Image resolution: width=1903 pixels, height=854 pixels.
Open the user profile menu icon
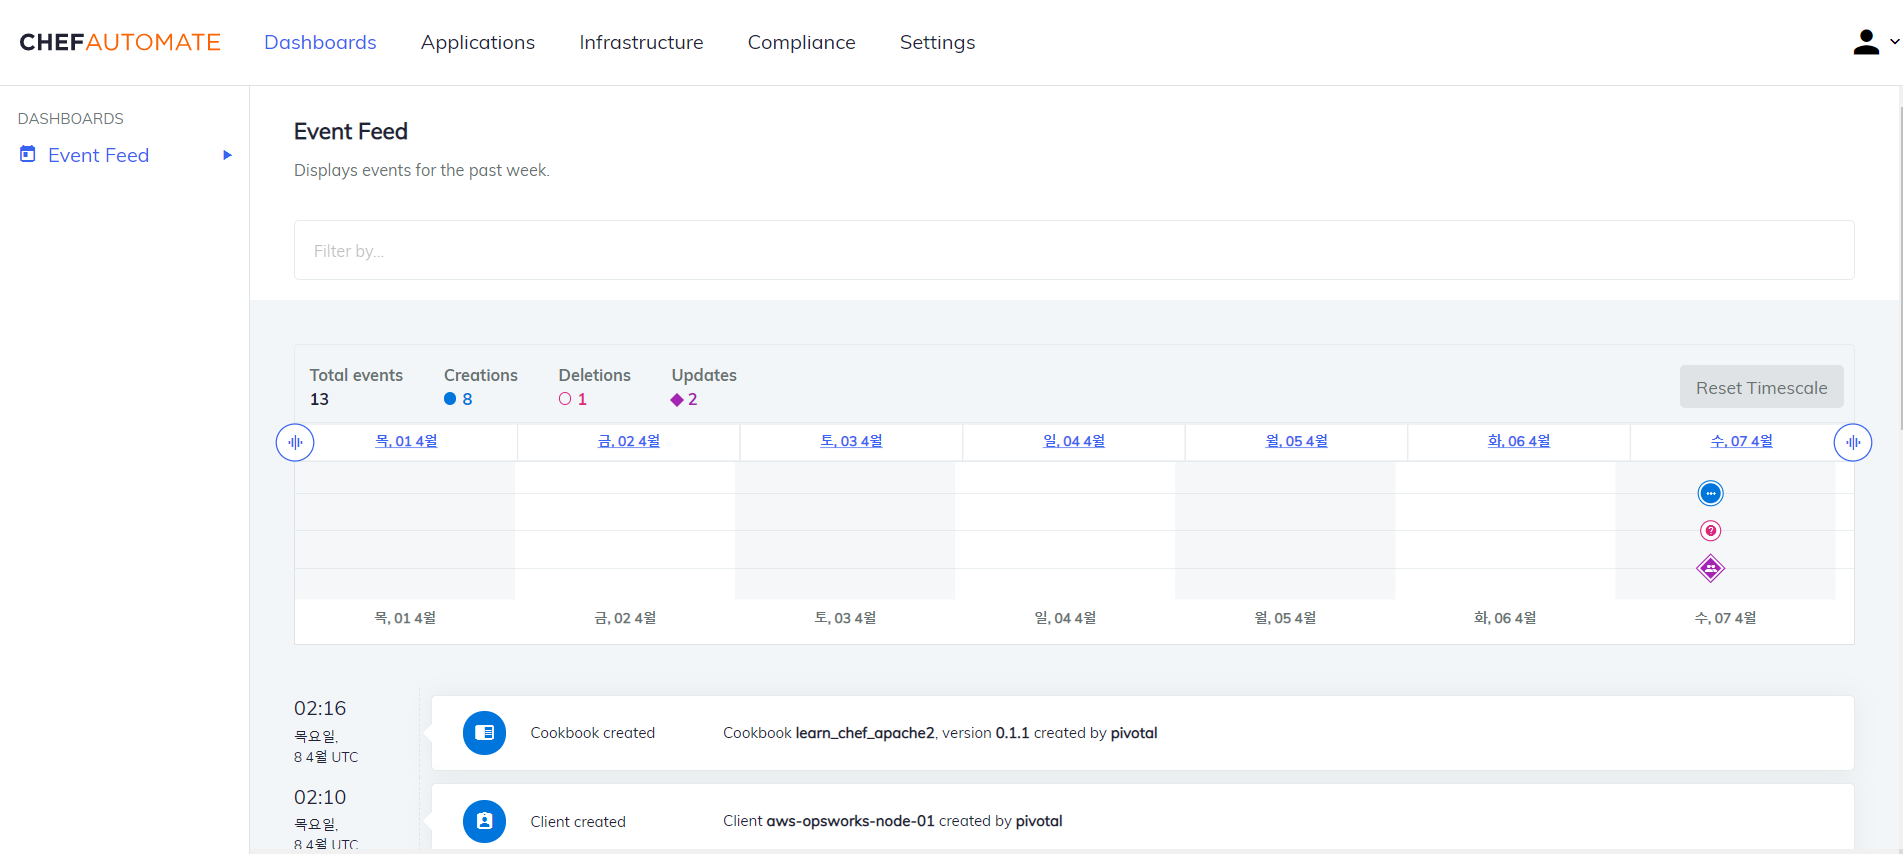[x=1865, y=42]
